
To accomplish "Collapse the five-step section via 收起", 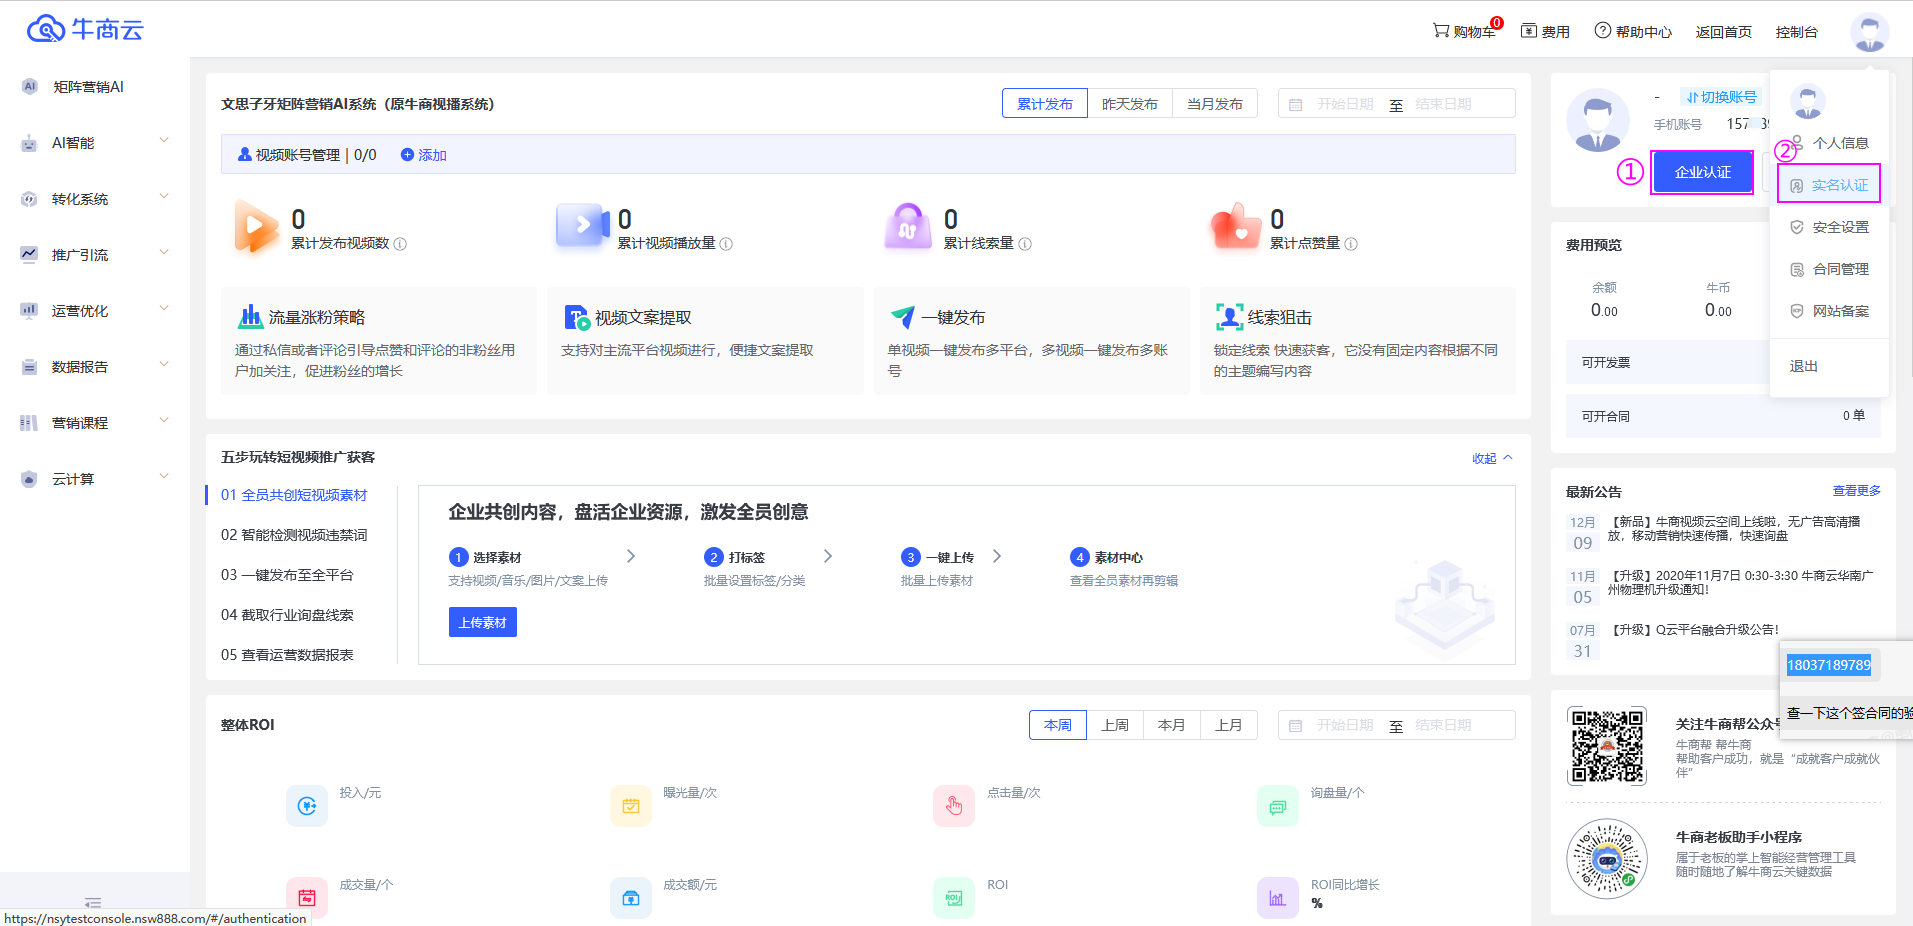I will click(x=1492, y=458).
